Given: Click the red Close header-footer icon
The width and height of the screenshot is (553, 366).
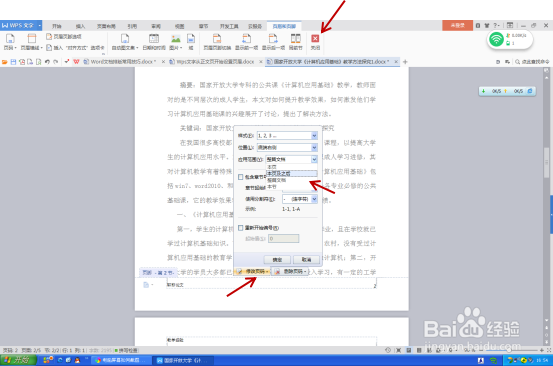Looking at the screenshot, I should point(315,38).
